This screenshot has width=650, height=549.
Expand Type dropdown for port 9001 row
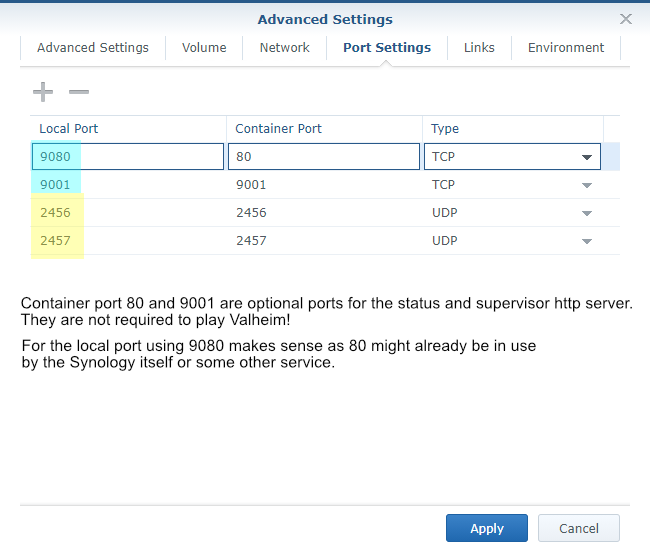587,185
